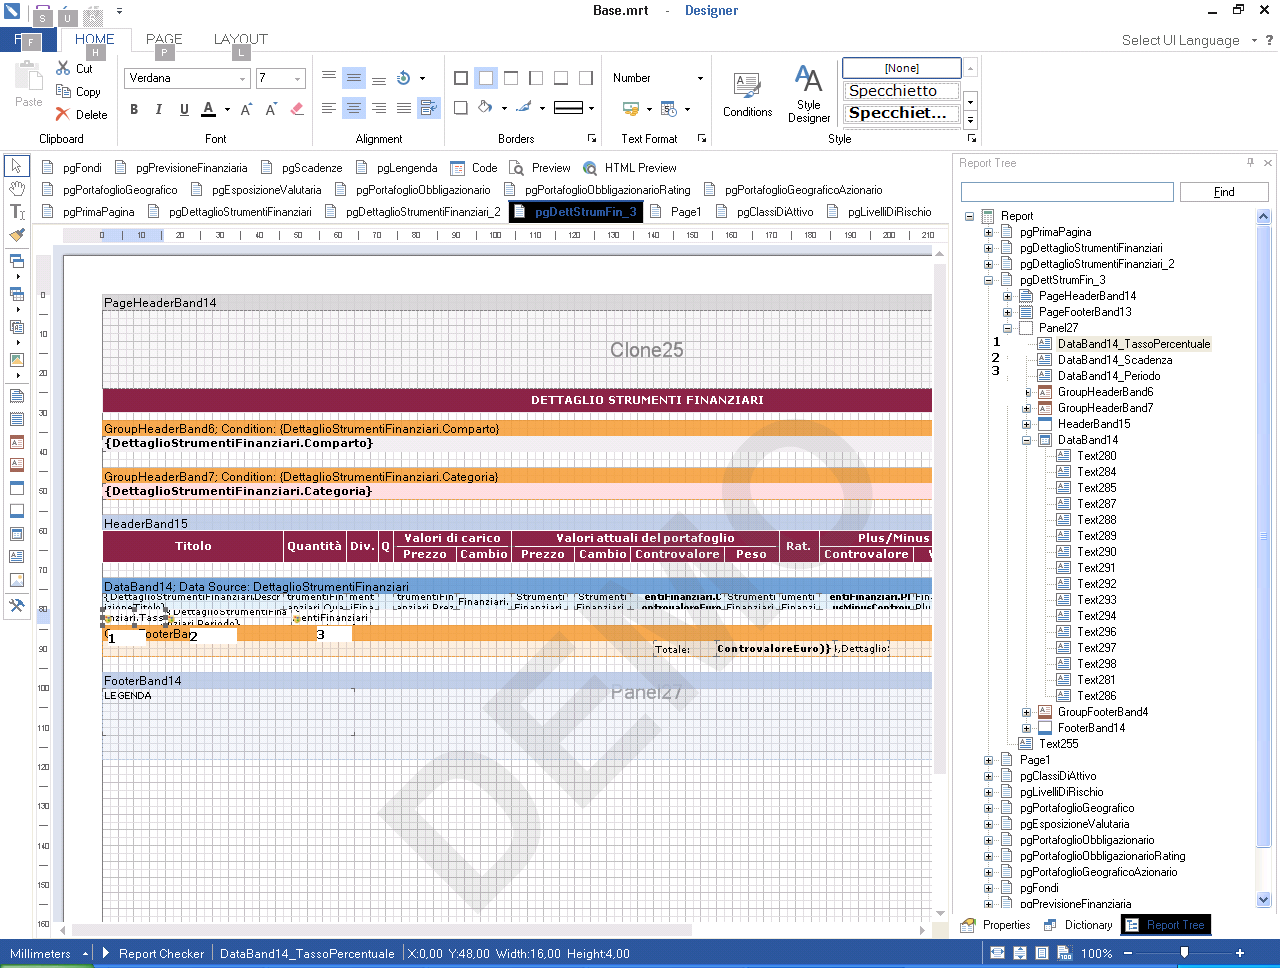Open the PAGE ribbon tab
1280x968 pixels.
[164, 40]
